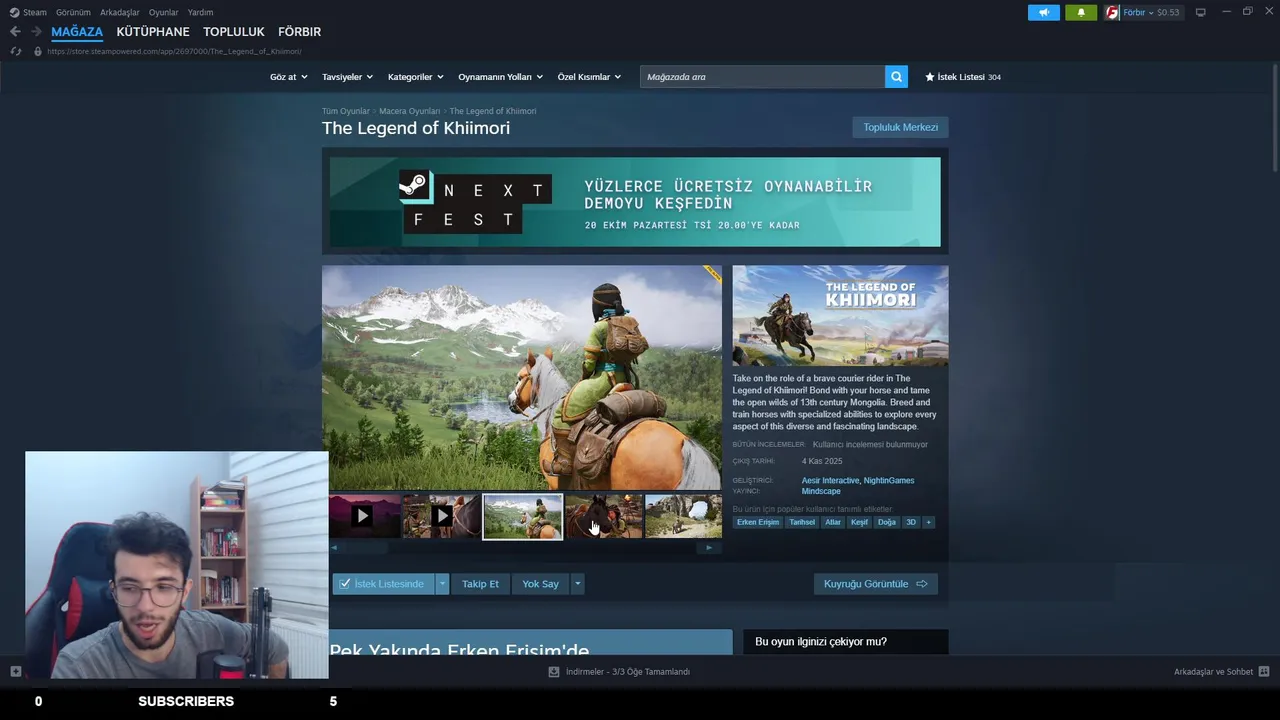Switch to the KÜTÜPHANE tab
1280x720 pixels.
[153, 32]
